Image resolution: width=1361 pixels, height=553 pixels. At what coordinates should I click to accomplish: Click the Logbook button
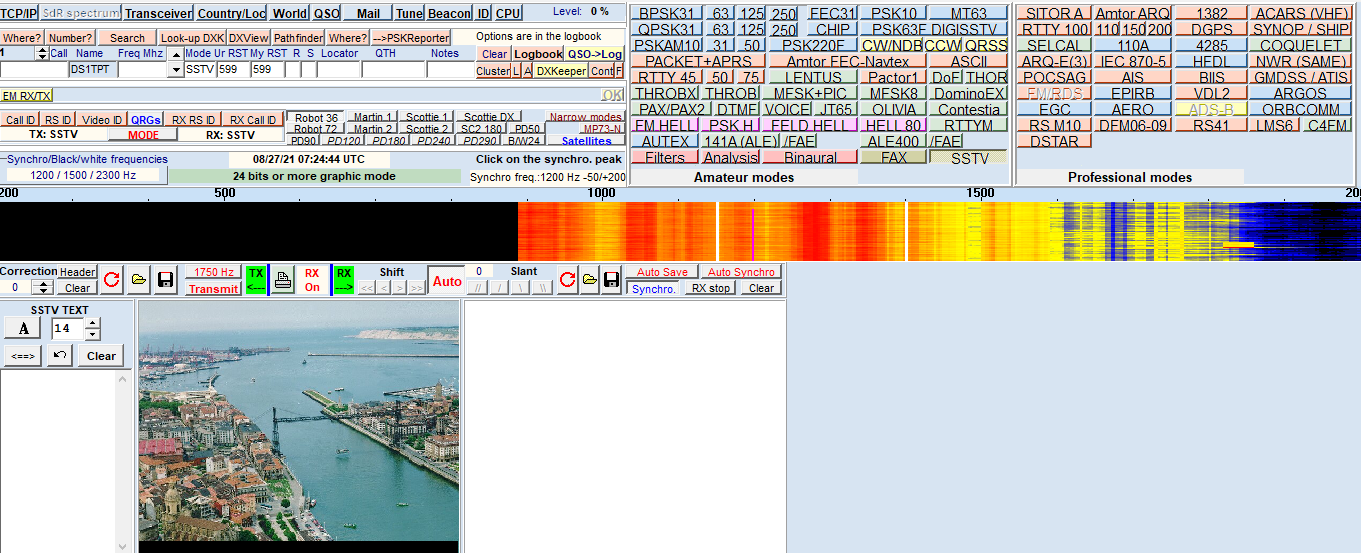(x=538, y=54)
